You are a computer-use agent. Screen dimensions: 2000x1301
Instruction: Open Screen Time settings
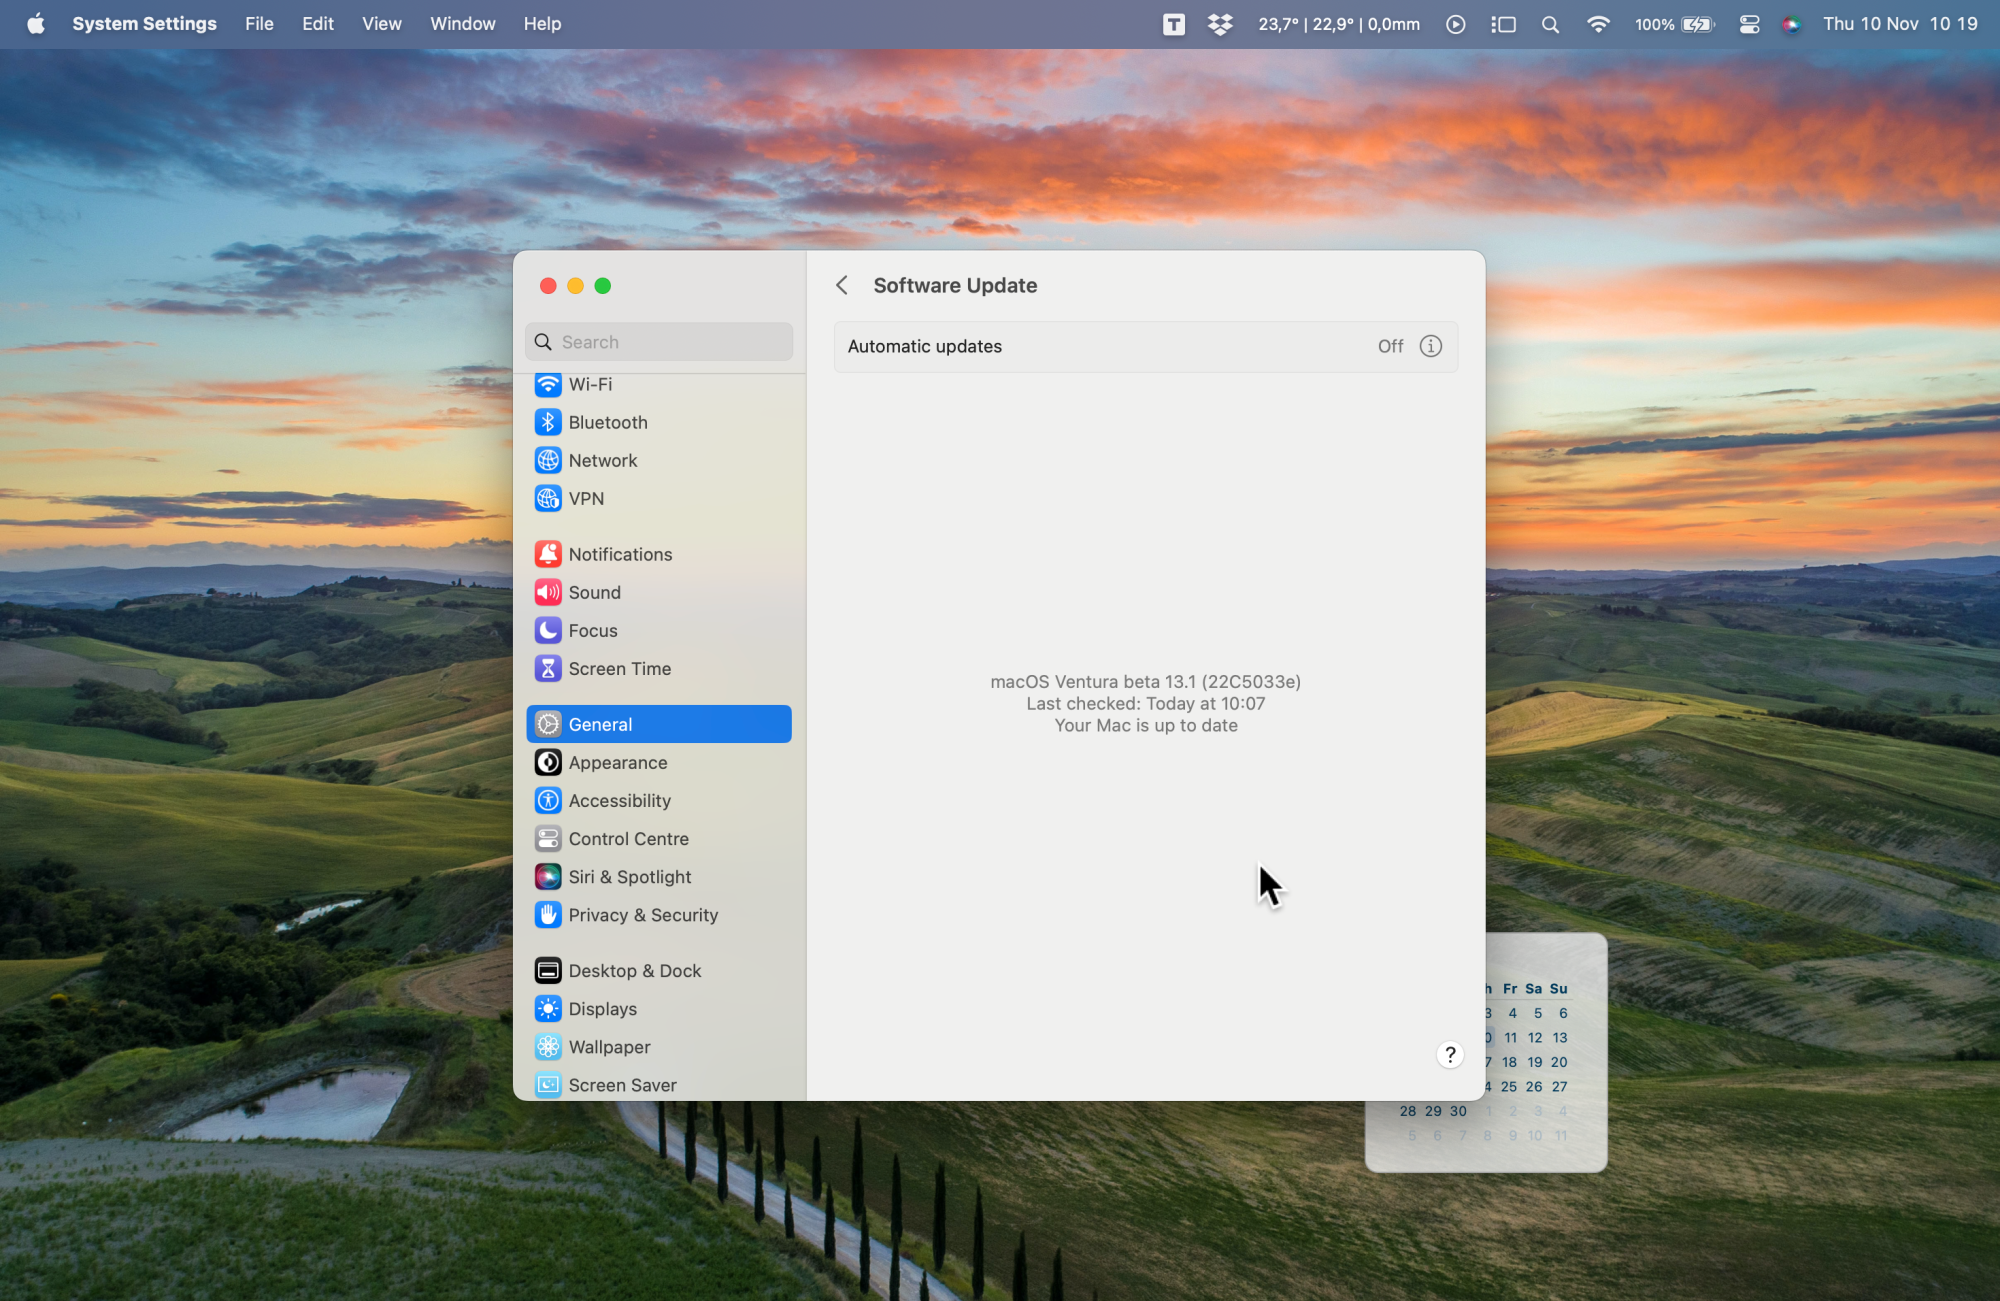coord(659,668)
